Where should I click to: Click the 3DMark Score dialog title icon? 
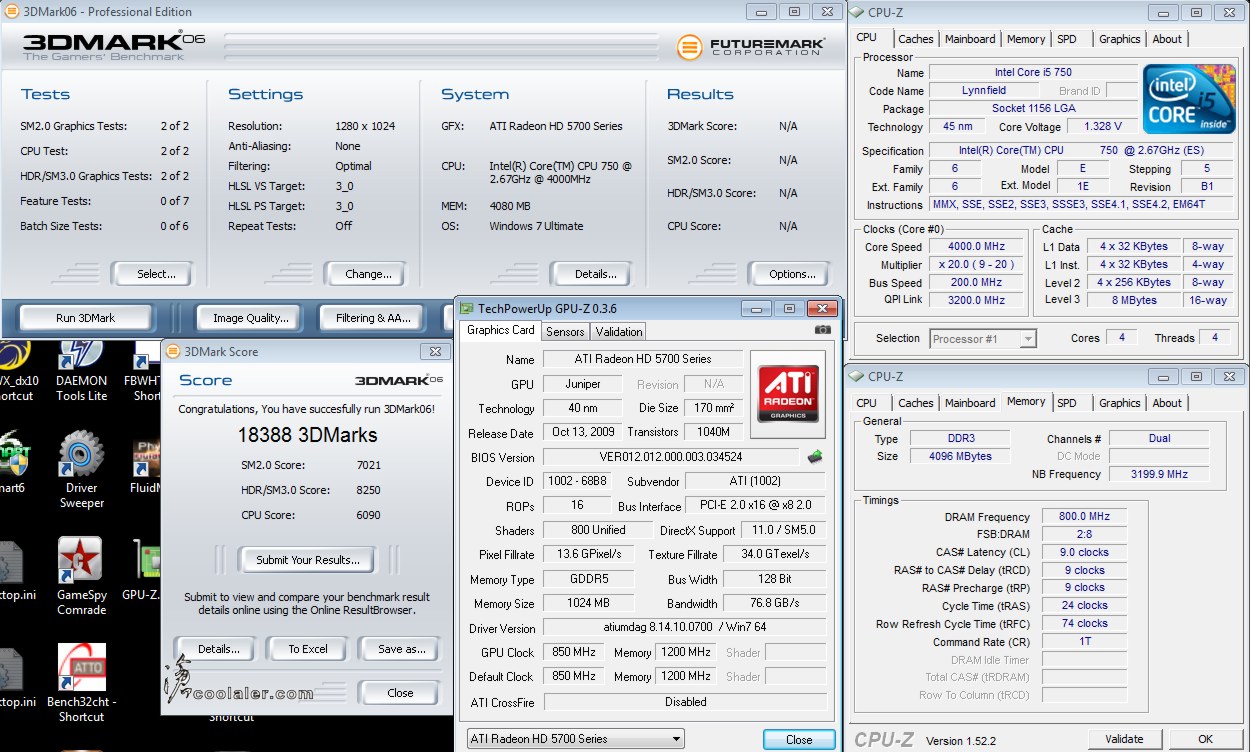pyautogui.click(x=173, y=351)
